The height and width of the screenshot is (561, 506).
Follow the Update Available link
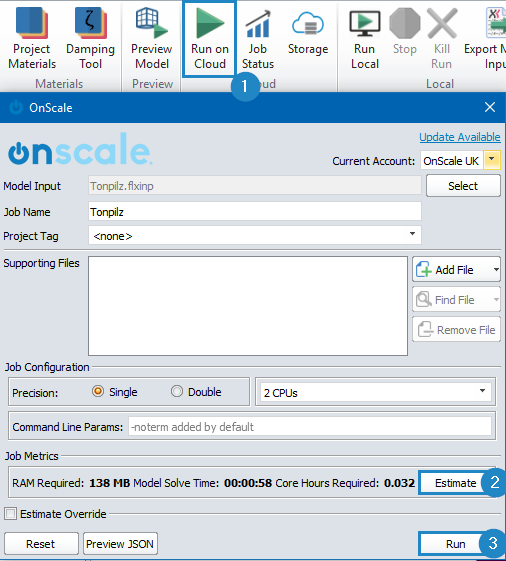[459, 137]
